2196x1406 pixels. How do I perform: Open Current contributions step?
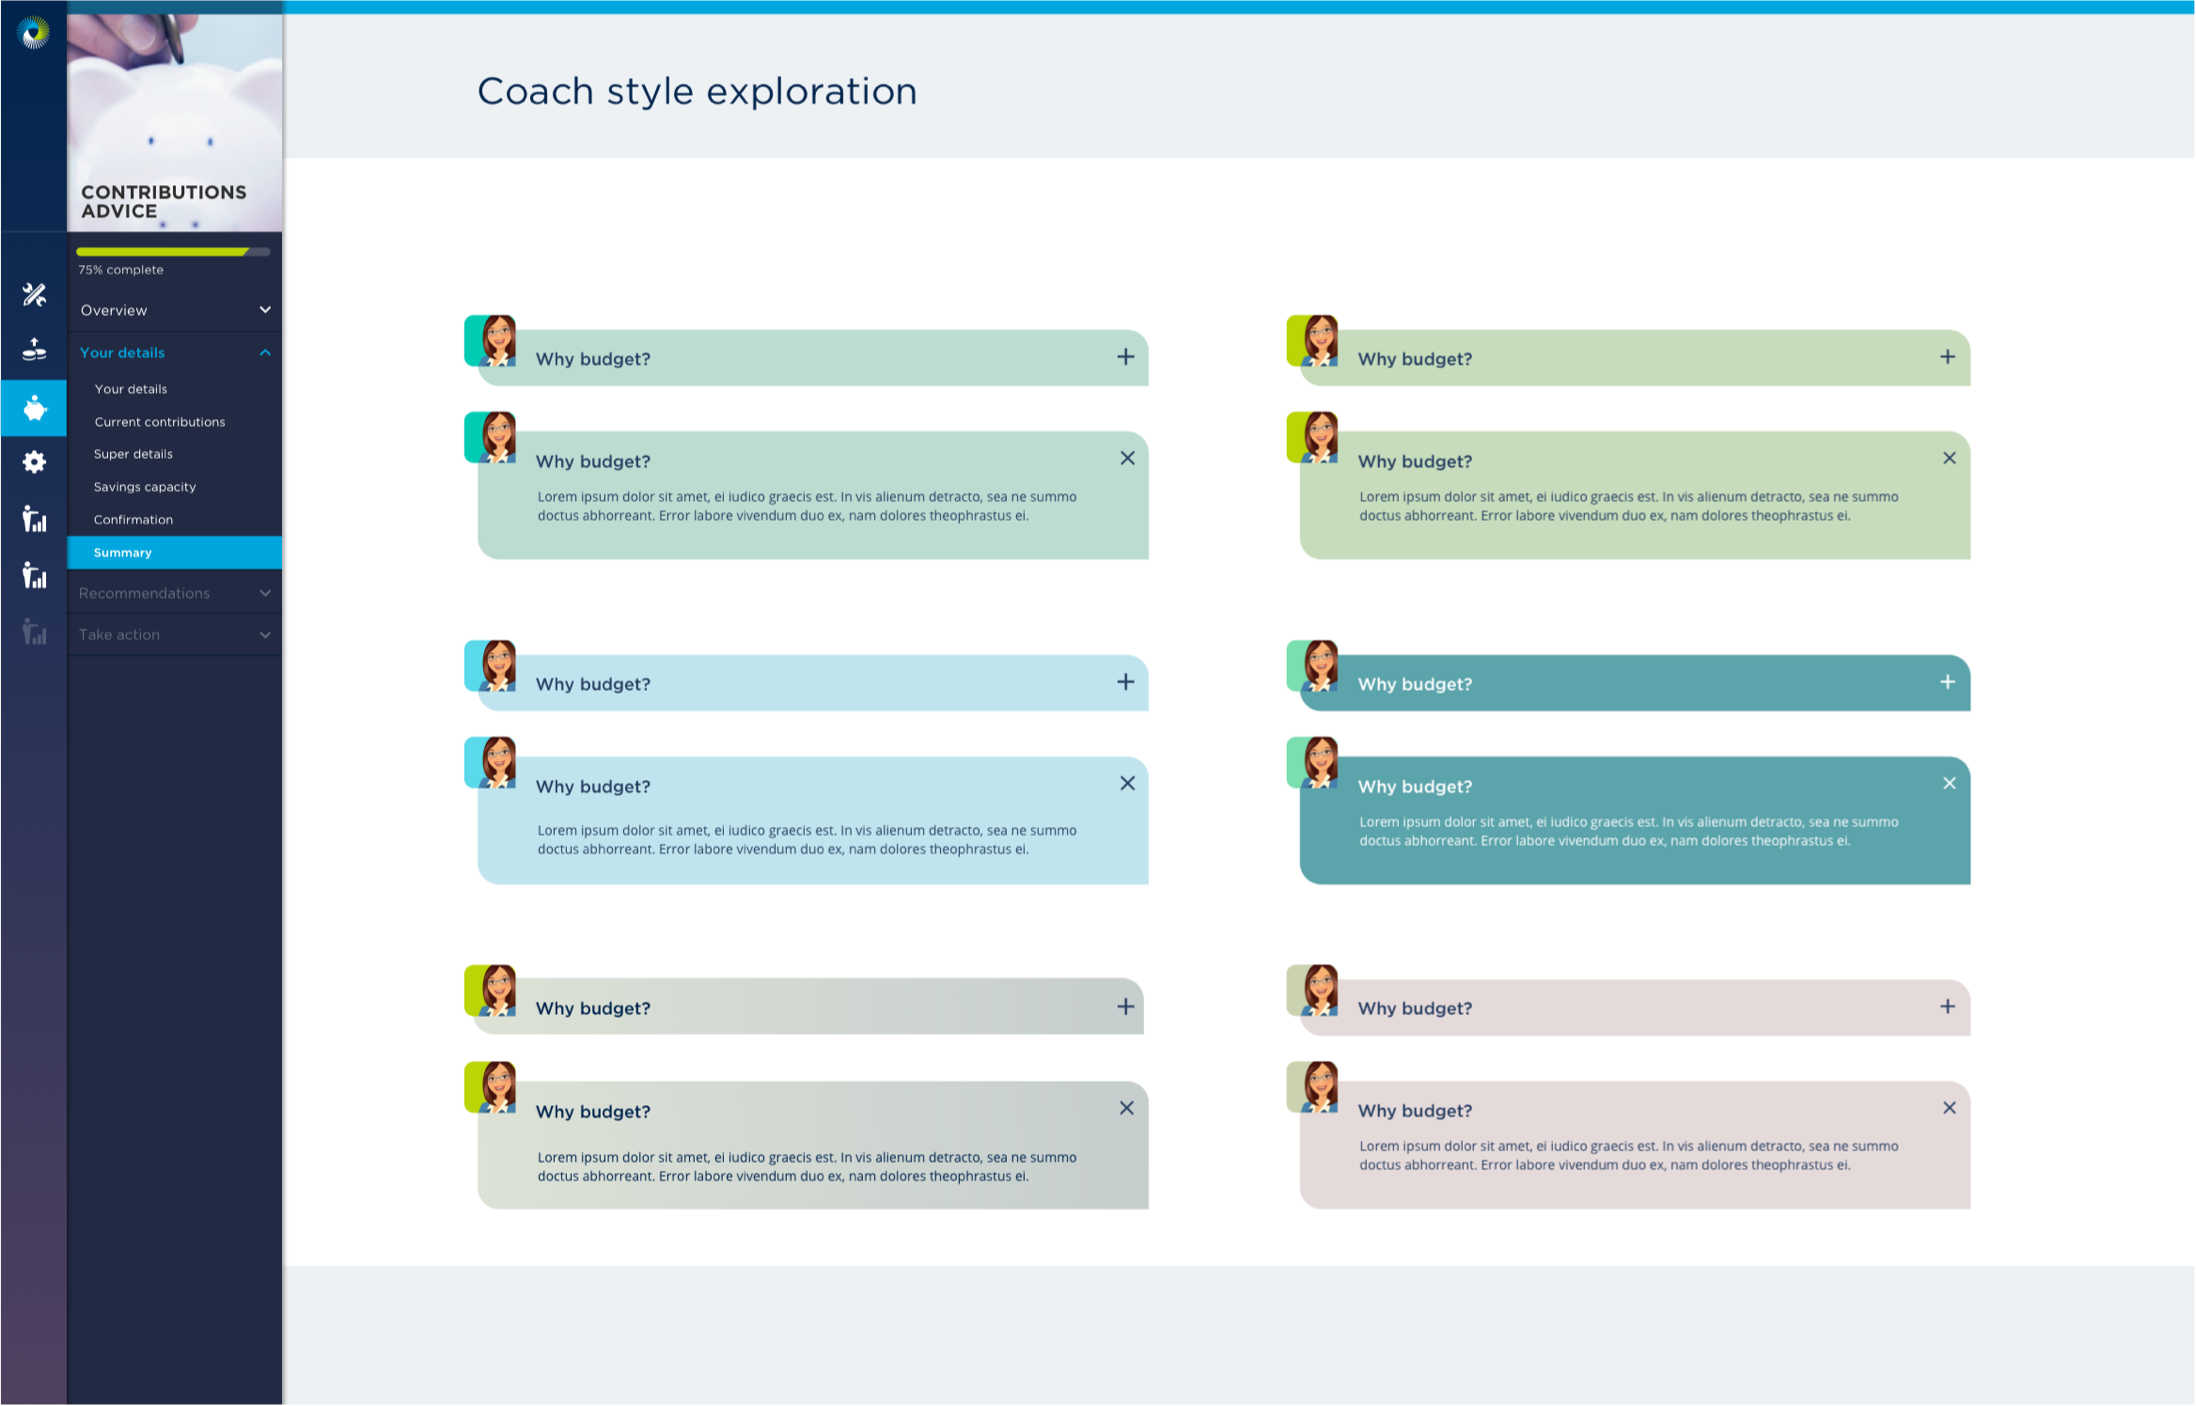pyautogui.click(x=160, y=422)
